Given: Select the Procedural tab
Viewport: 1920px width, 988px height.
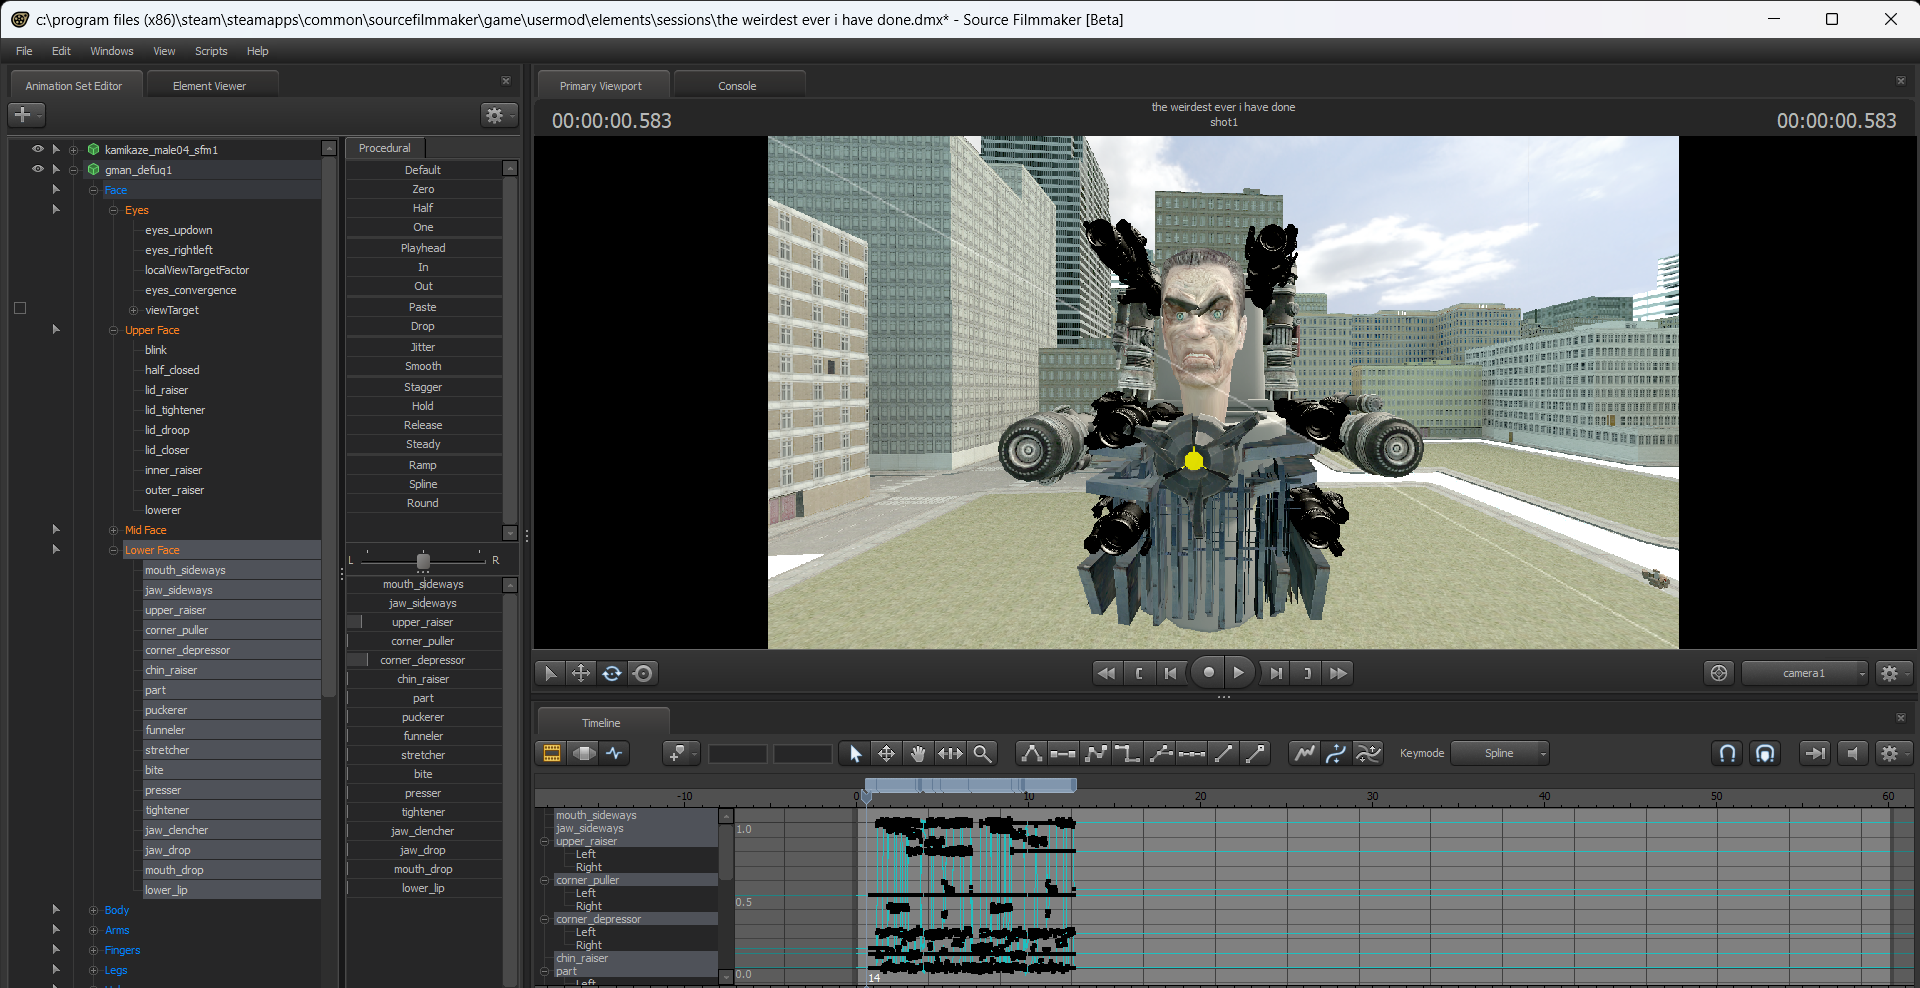Looking at the screenshot, I should 385,148.
